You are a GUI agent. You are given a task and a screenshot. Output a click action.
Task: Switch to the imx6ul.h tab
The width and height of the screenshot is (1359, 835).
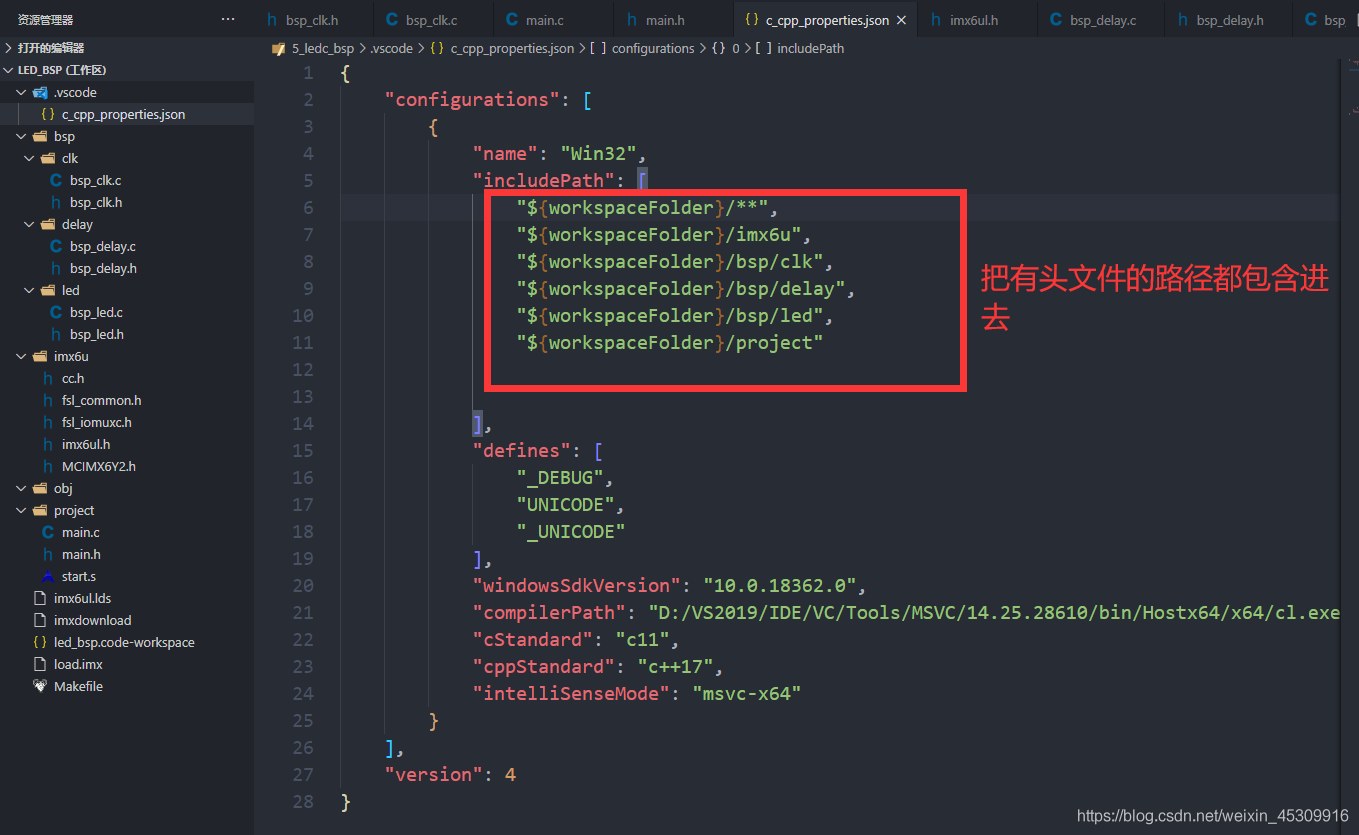(976, 20)
